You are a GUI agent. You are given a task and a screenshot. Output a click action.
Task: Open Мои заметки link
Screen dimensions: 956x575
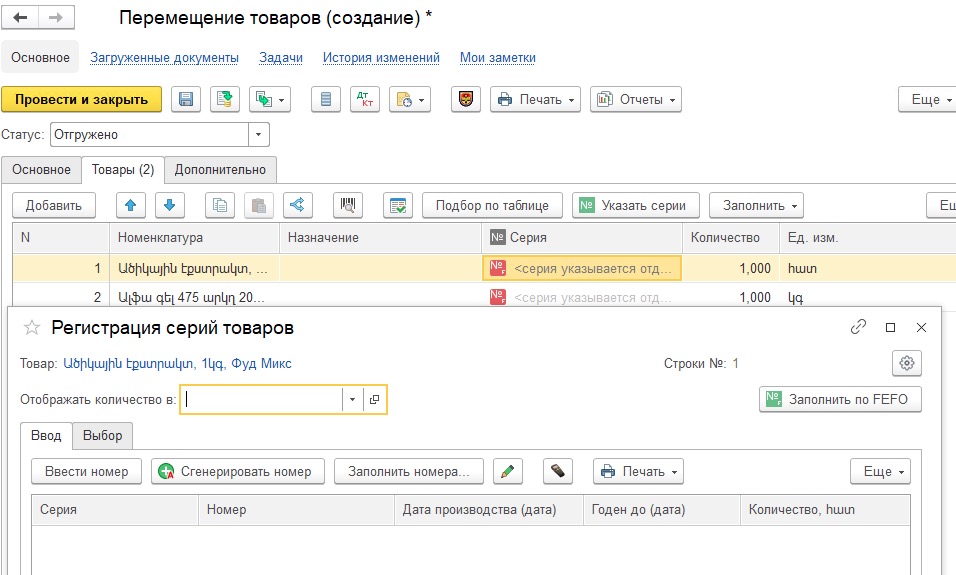coord(498,57)
